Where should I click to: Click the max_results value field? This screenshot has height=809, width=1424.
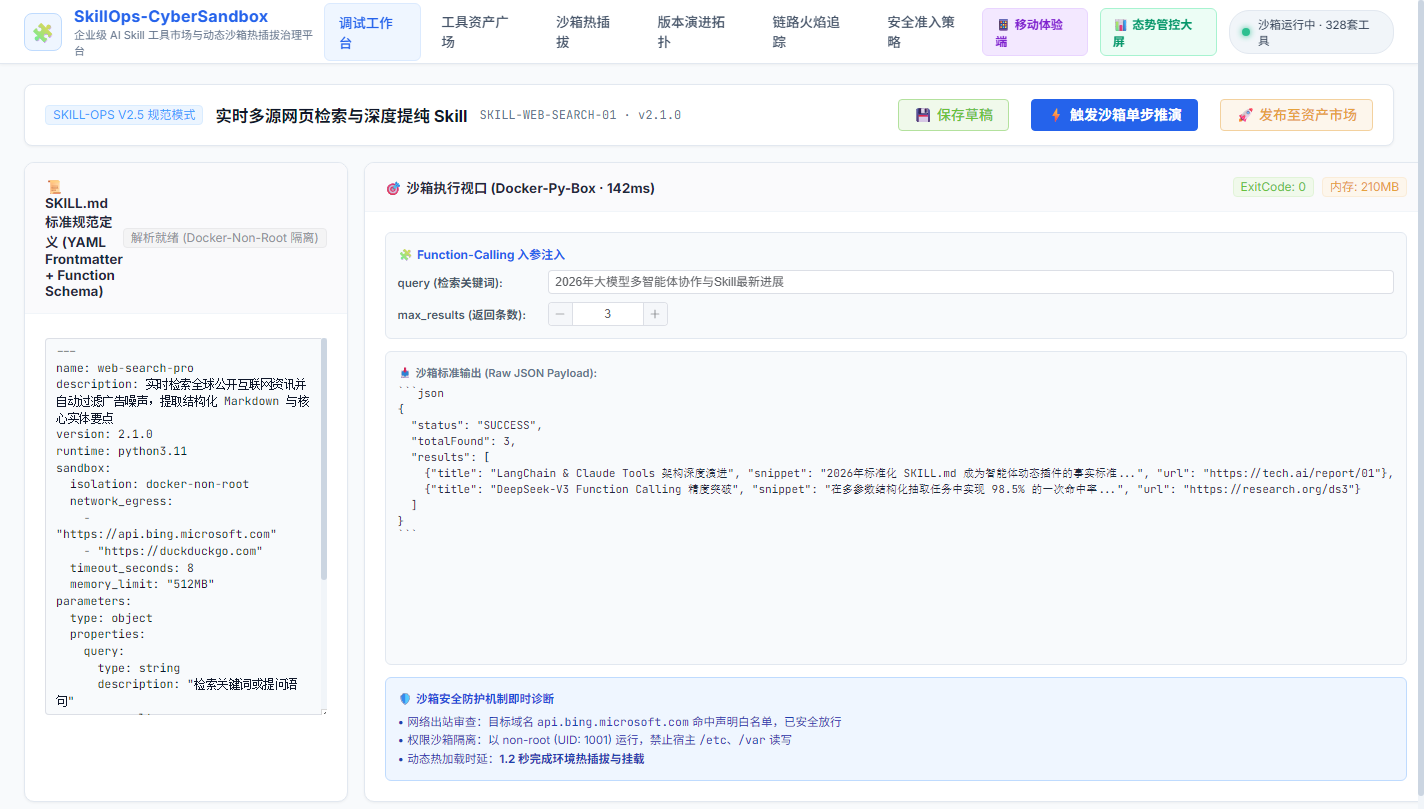[x=608, y=314]
